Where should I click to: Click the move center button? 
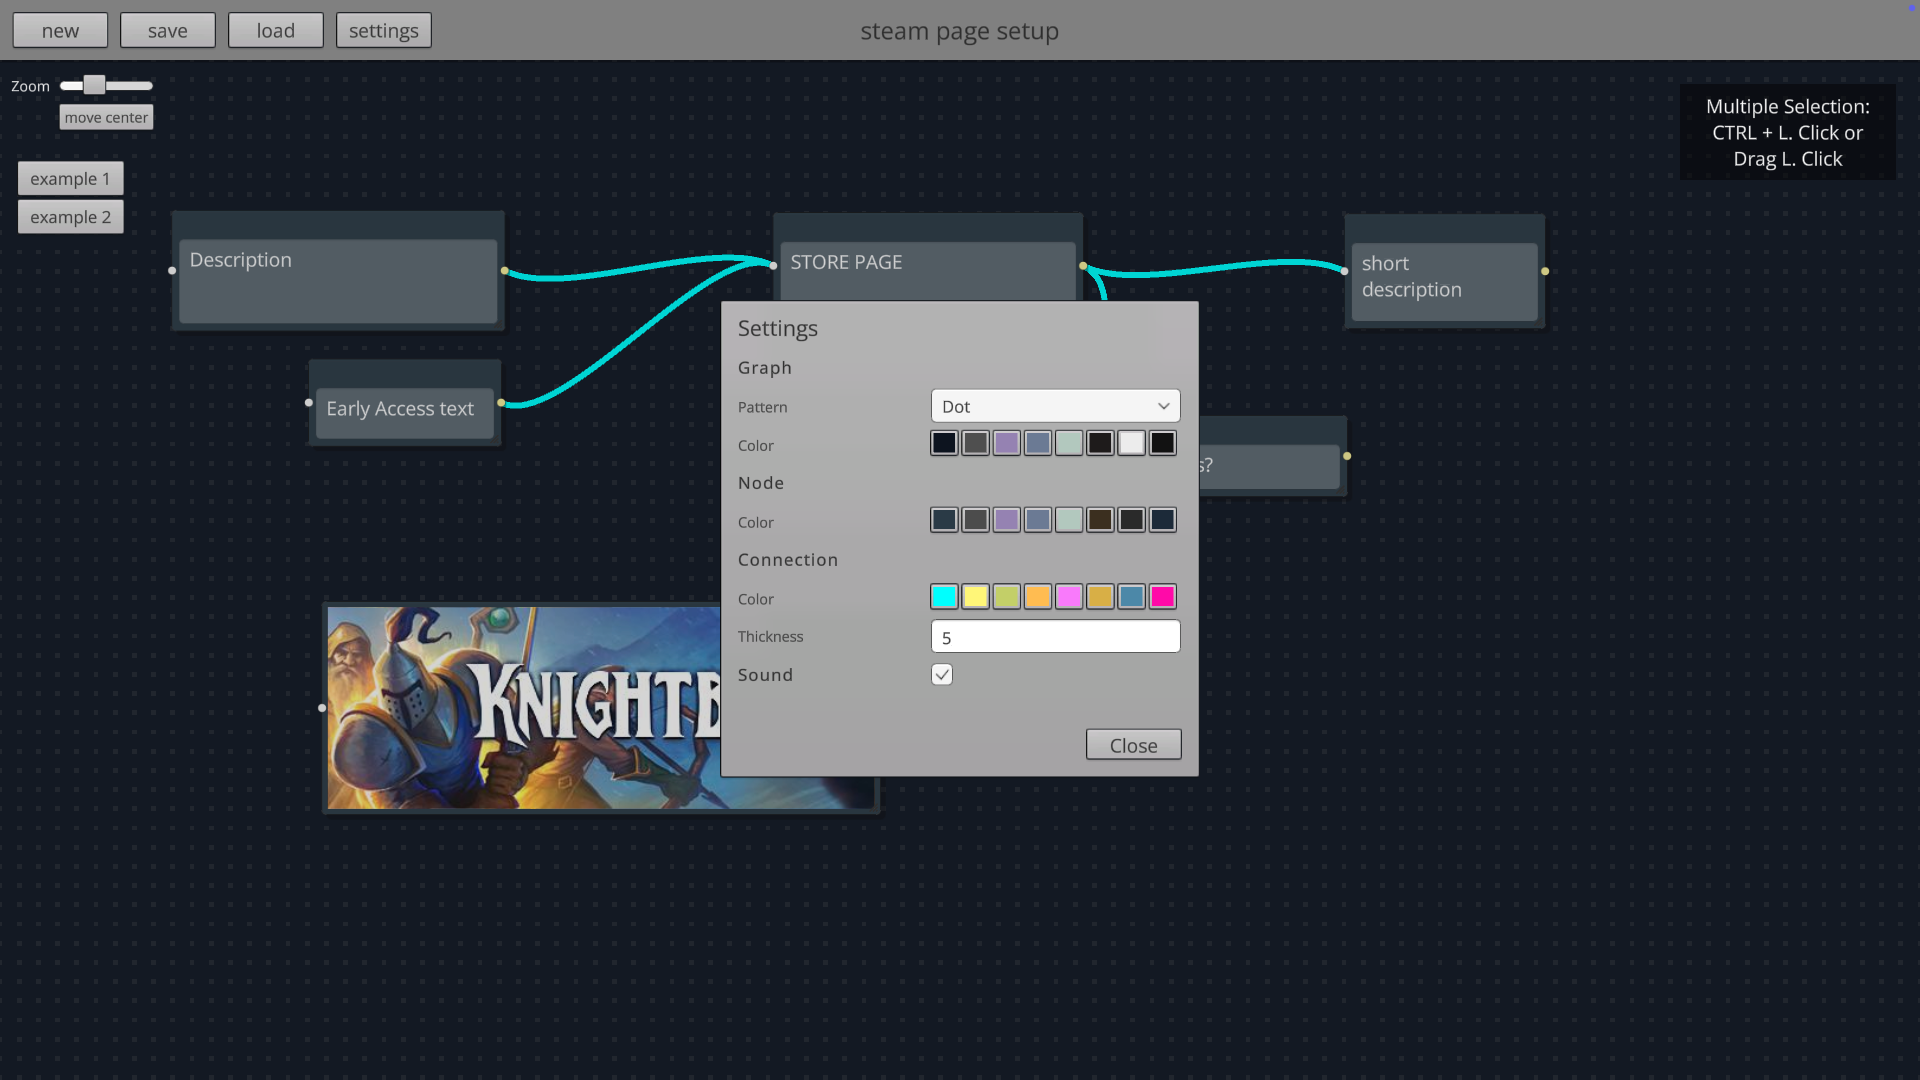coord(106,118)
